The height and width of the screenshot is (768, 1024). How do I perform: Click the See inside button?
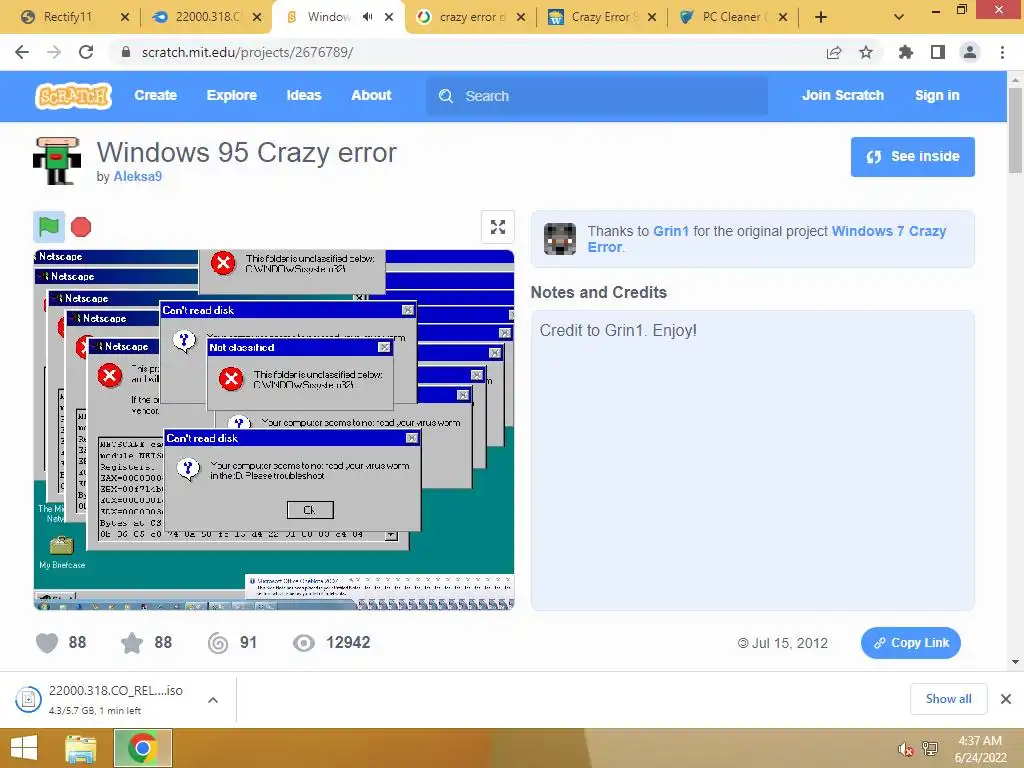click(x=912, y=157)
